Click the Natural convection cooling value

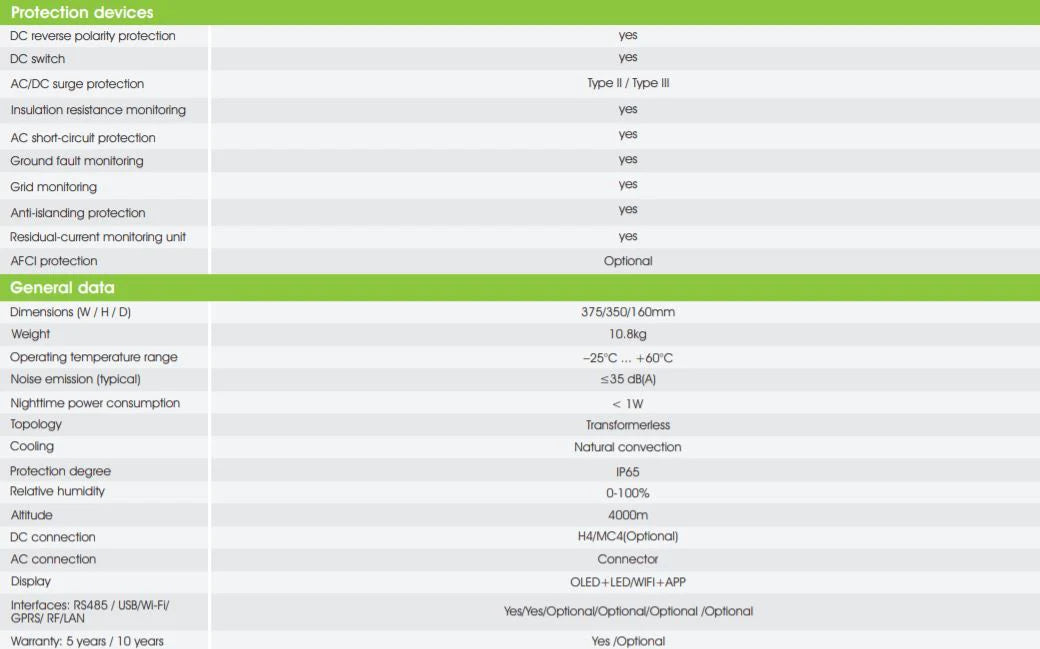click(628, 447)
